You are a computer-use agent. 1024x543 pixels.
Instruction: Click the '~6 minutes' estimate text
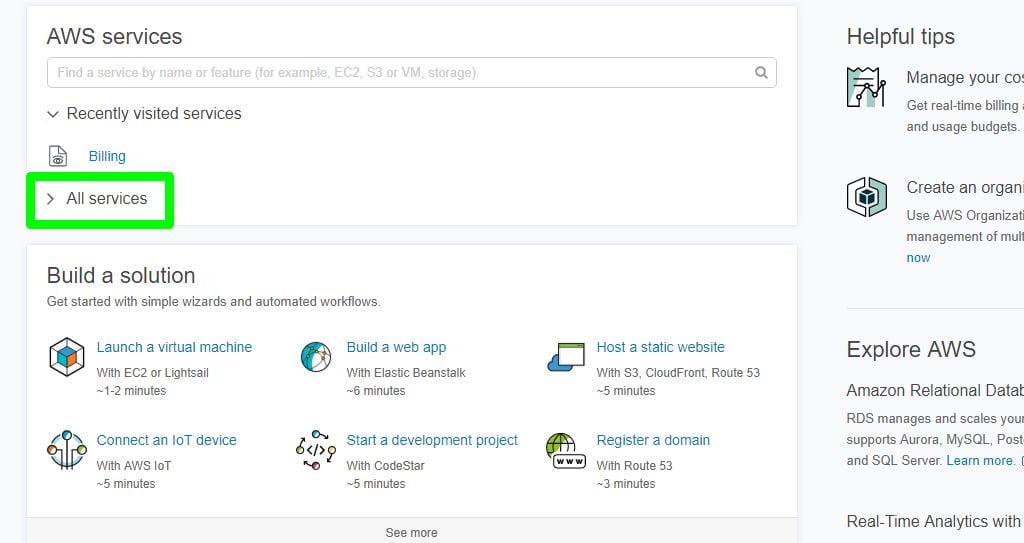point(376,391)
